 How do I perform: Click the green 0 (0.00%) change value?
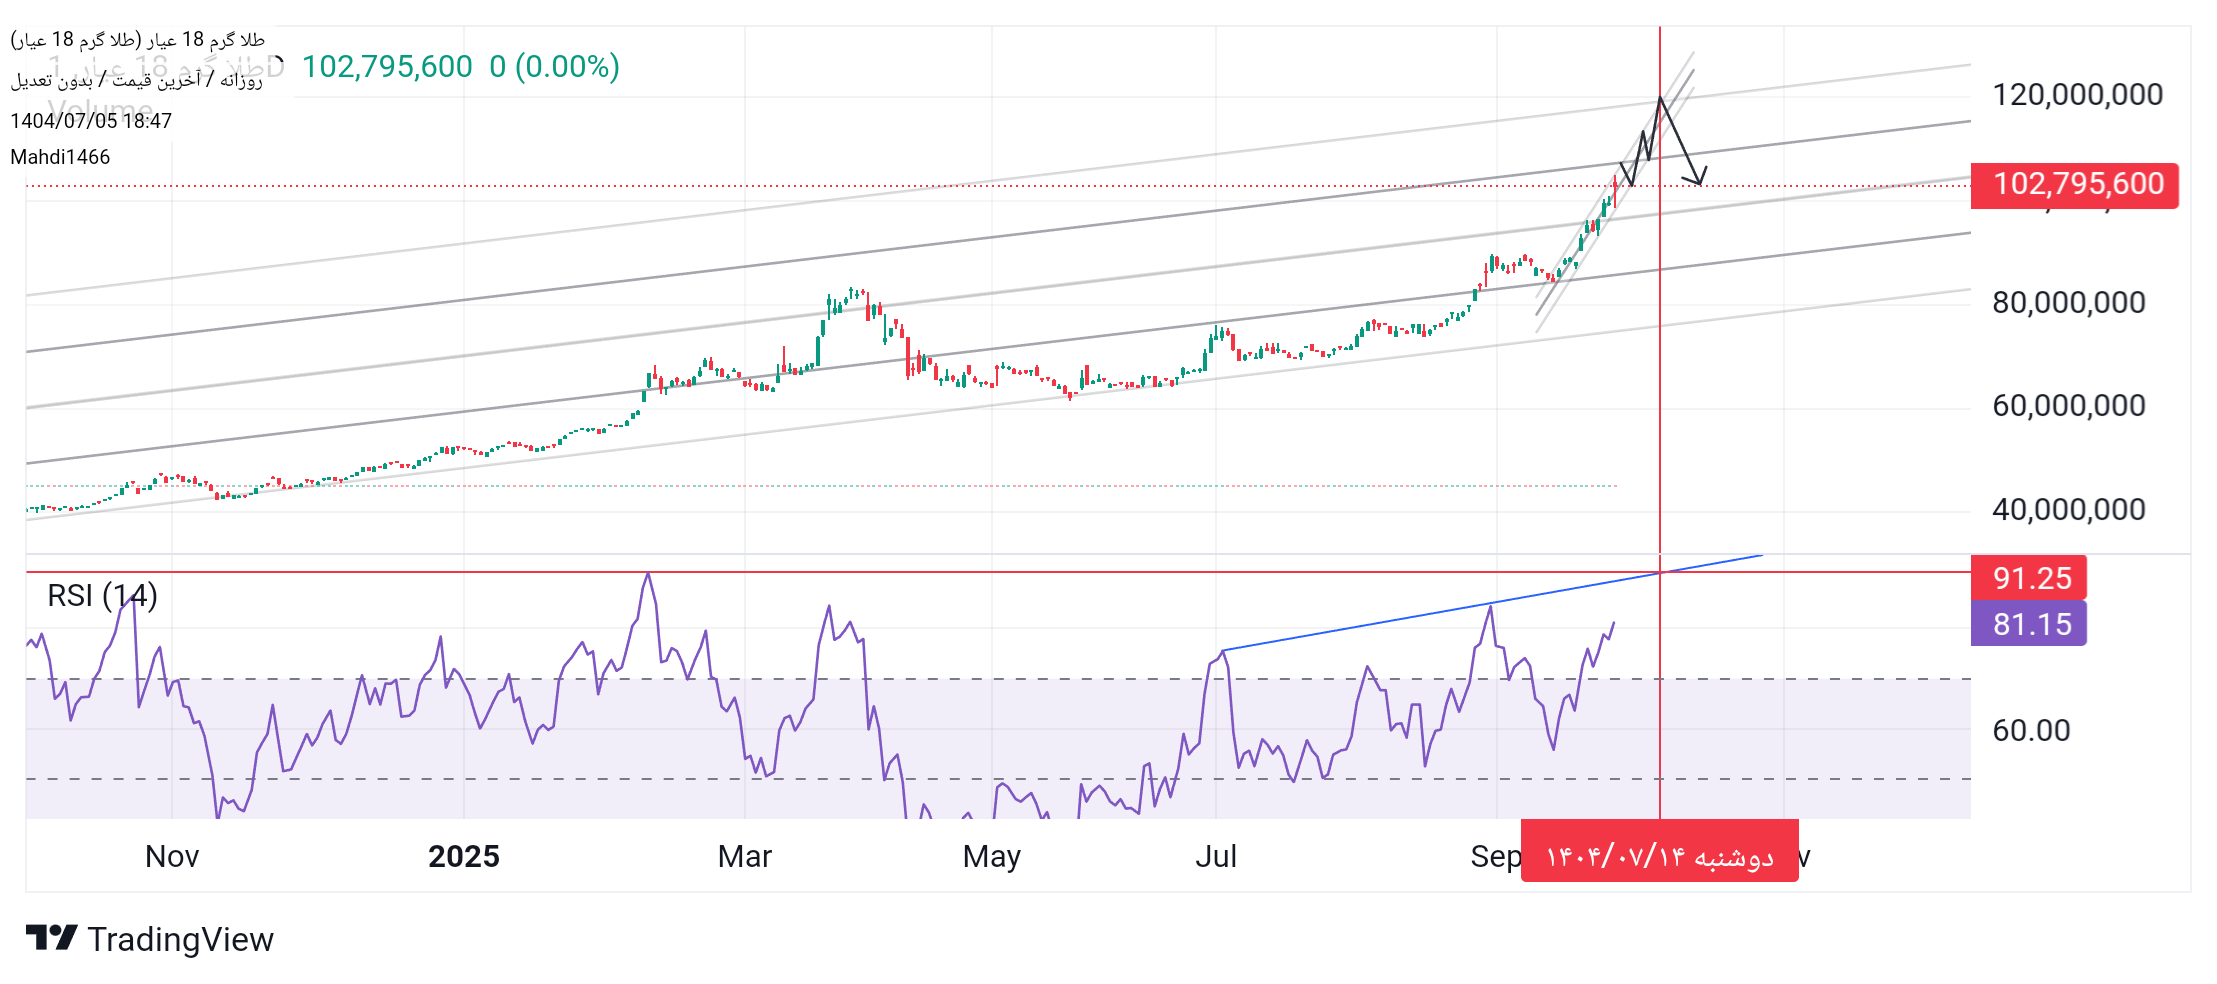pyautogui.click(x=554, y=67)
